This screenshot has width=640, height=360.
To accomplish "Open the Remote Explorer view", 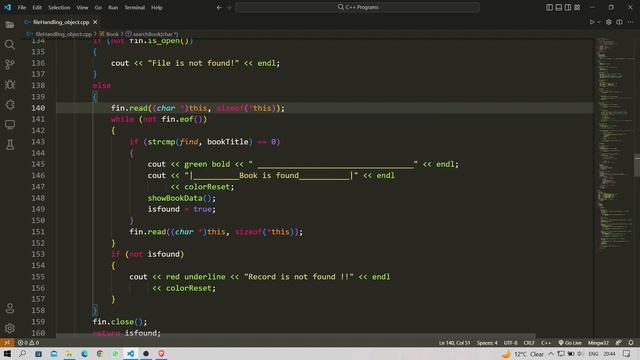I will point(10,124).
